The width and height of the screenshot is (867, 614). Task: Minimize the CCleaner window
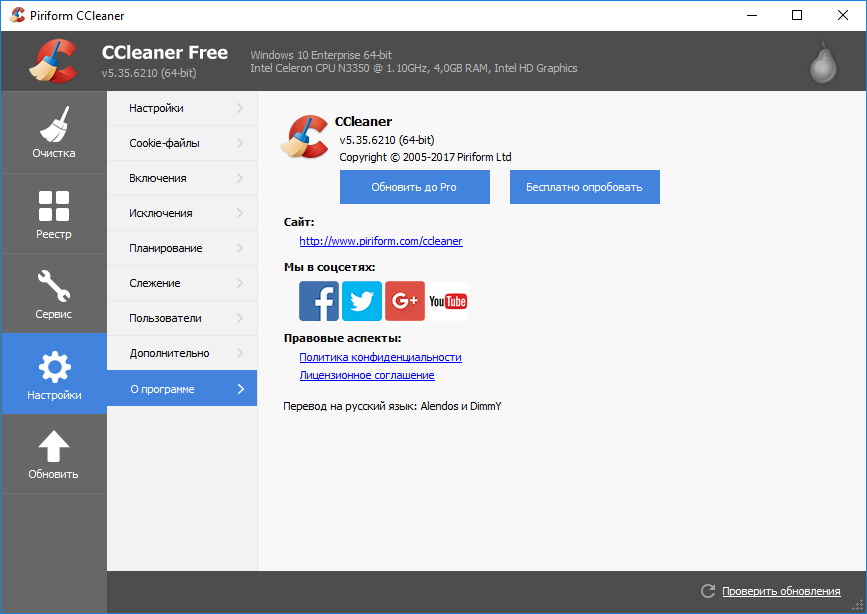[x=752, y=15]
